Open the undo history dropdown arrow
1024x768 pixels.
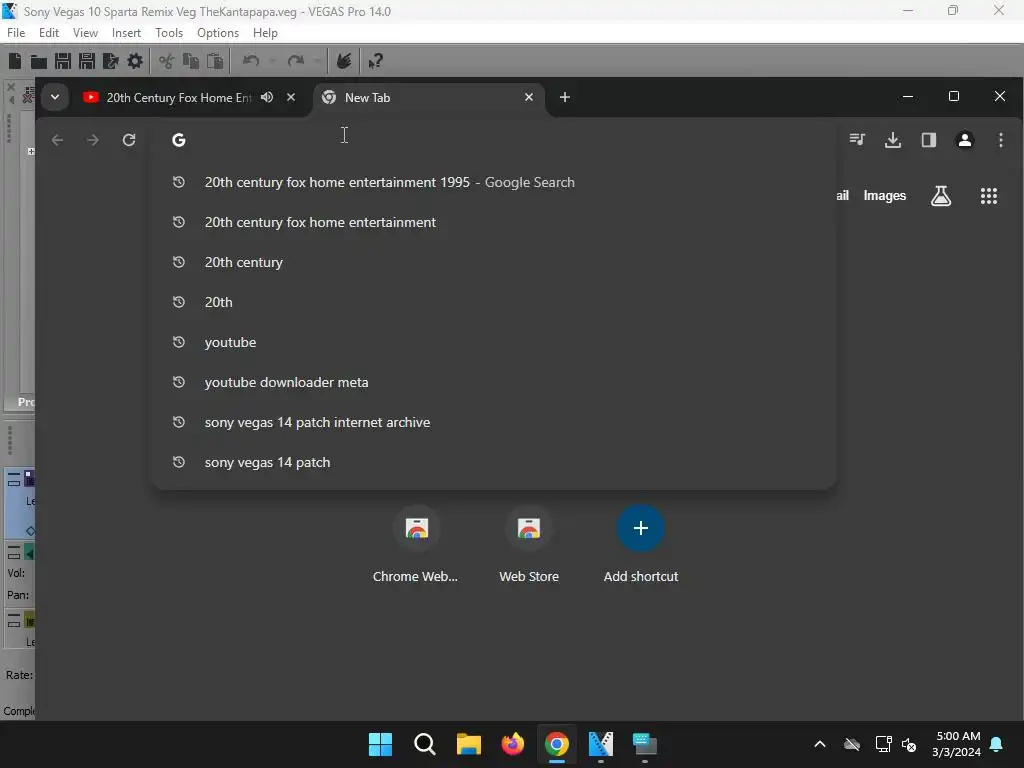coord(272,61)
